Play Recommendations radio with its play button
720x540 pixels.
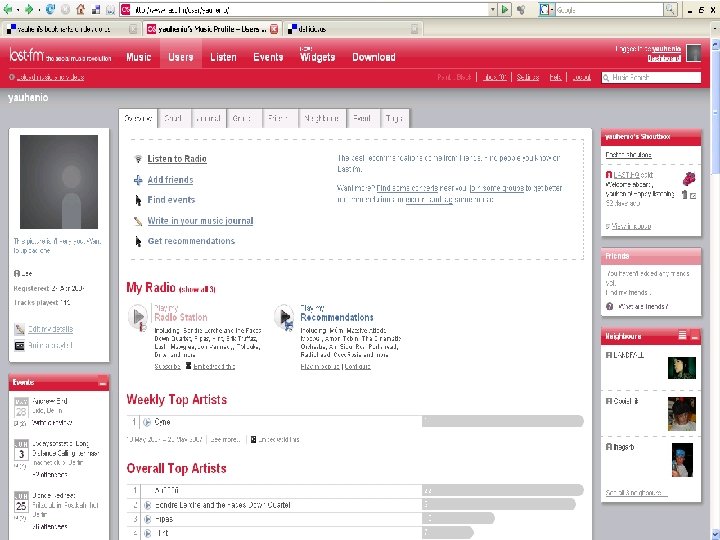pos(284,317)
